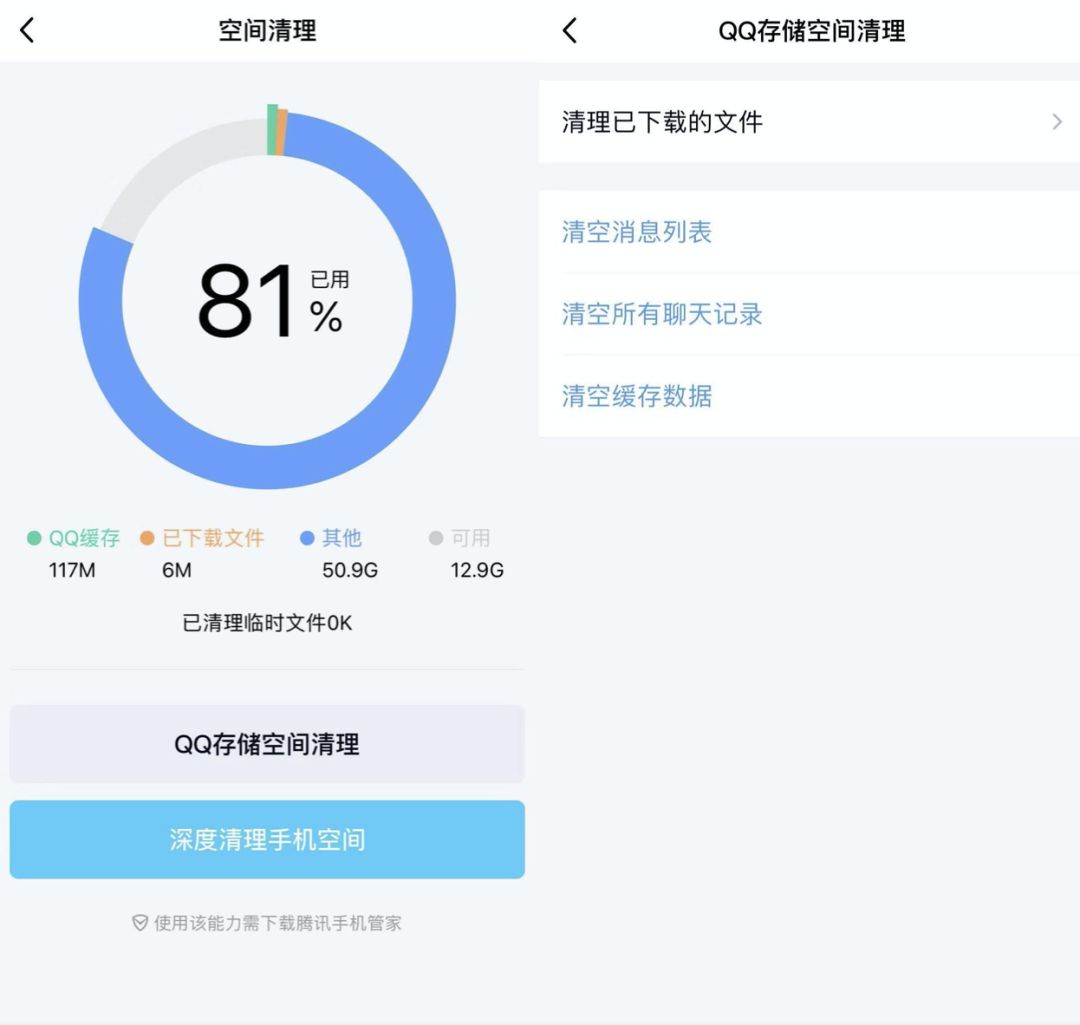
Task: Open 清理已下载的文件 chevron arrow
Action: point(1057,122)
